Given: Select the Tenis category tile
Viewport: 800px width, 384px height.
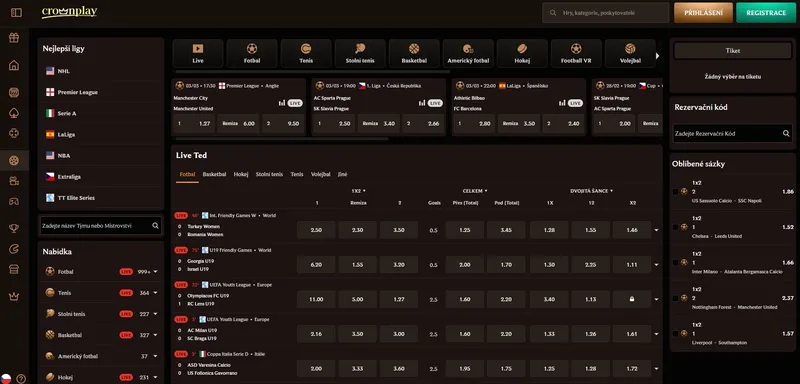Looking at the screenshot, I should click(306, 54).
